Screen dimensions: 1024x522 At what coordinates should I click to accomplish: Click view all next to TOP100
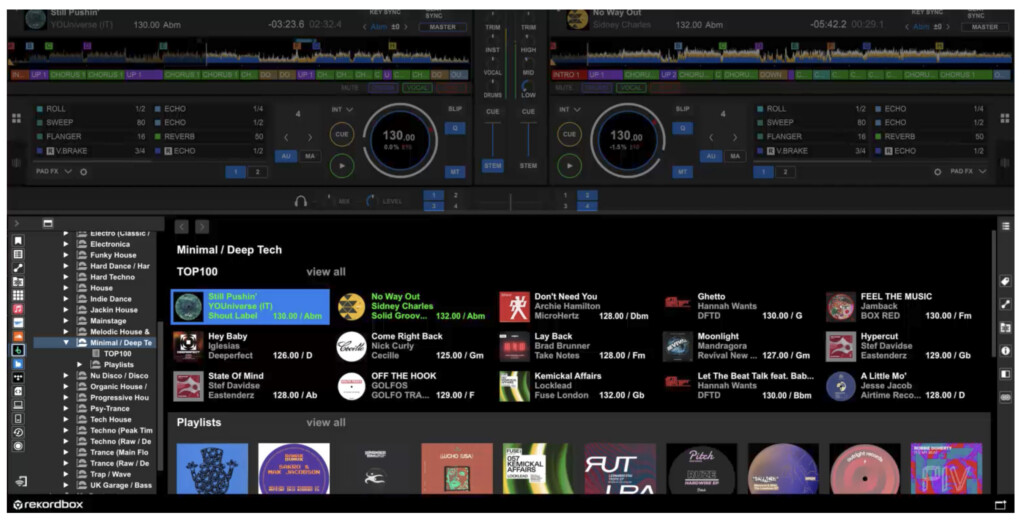(x=326, y=272)
